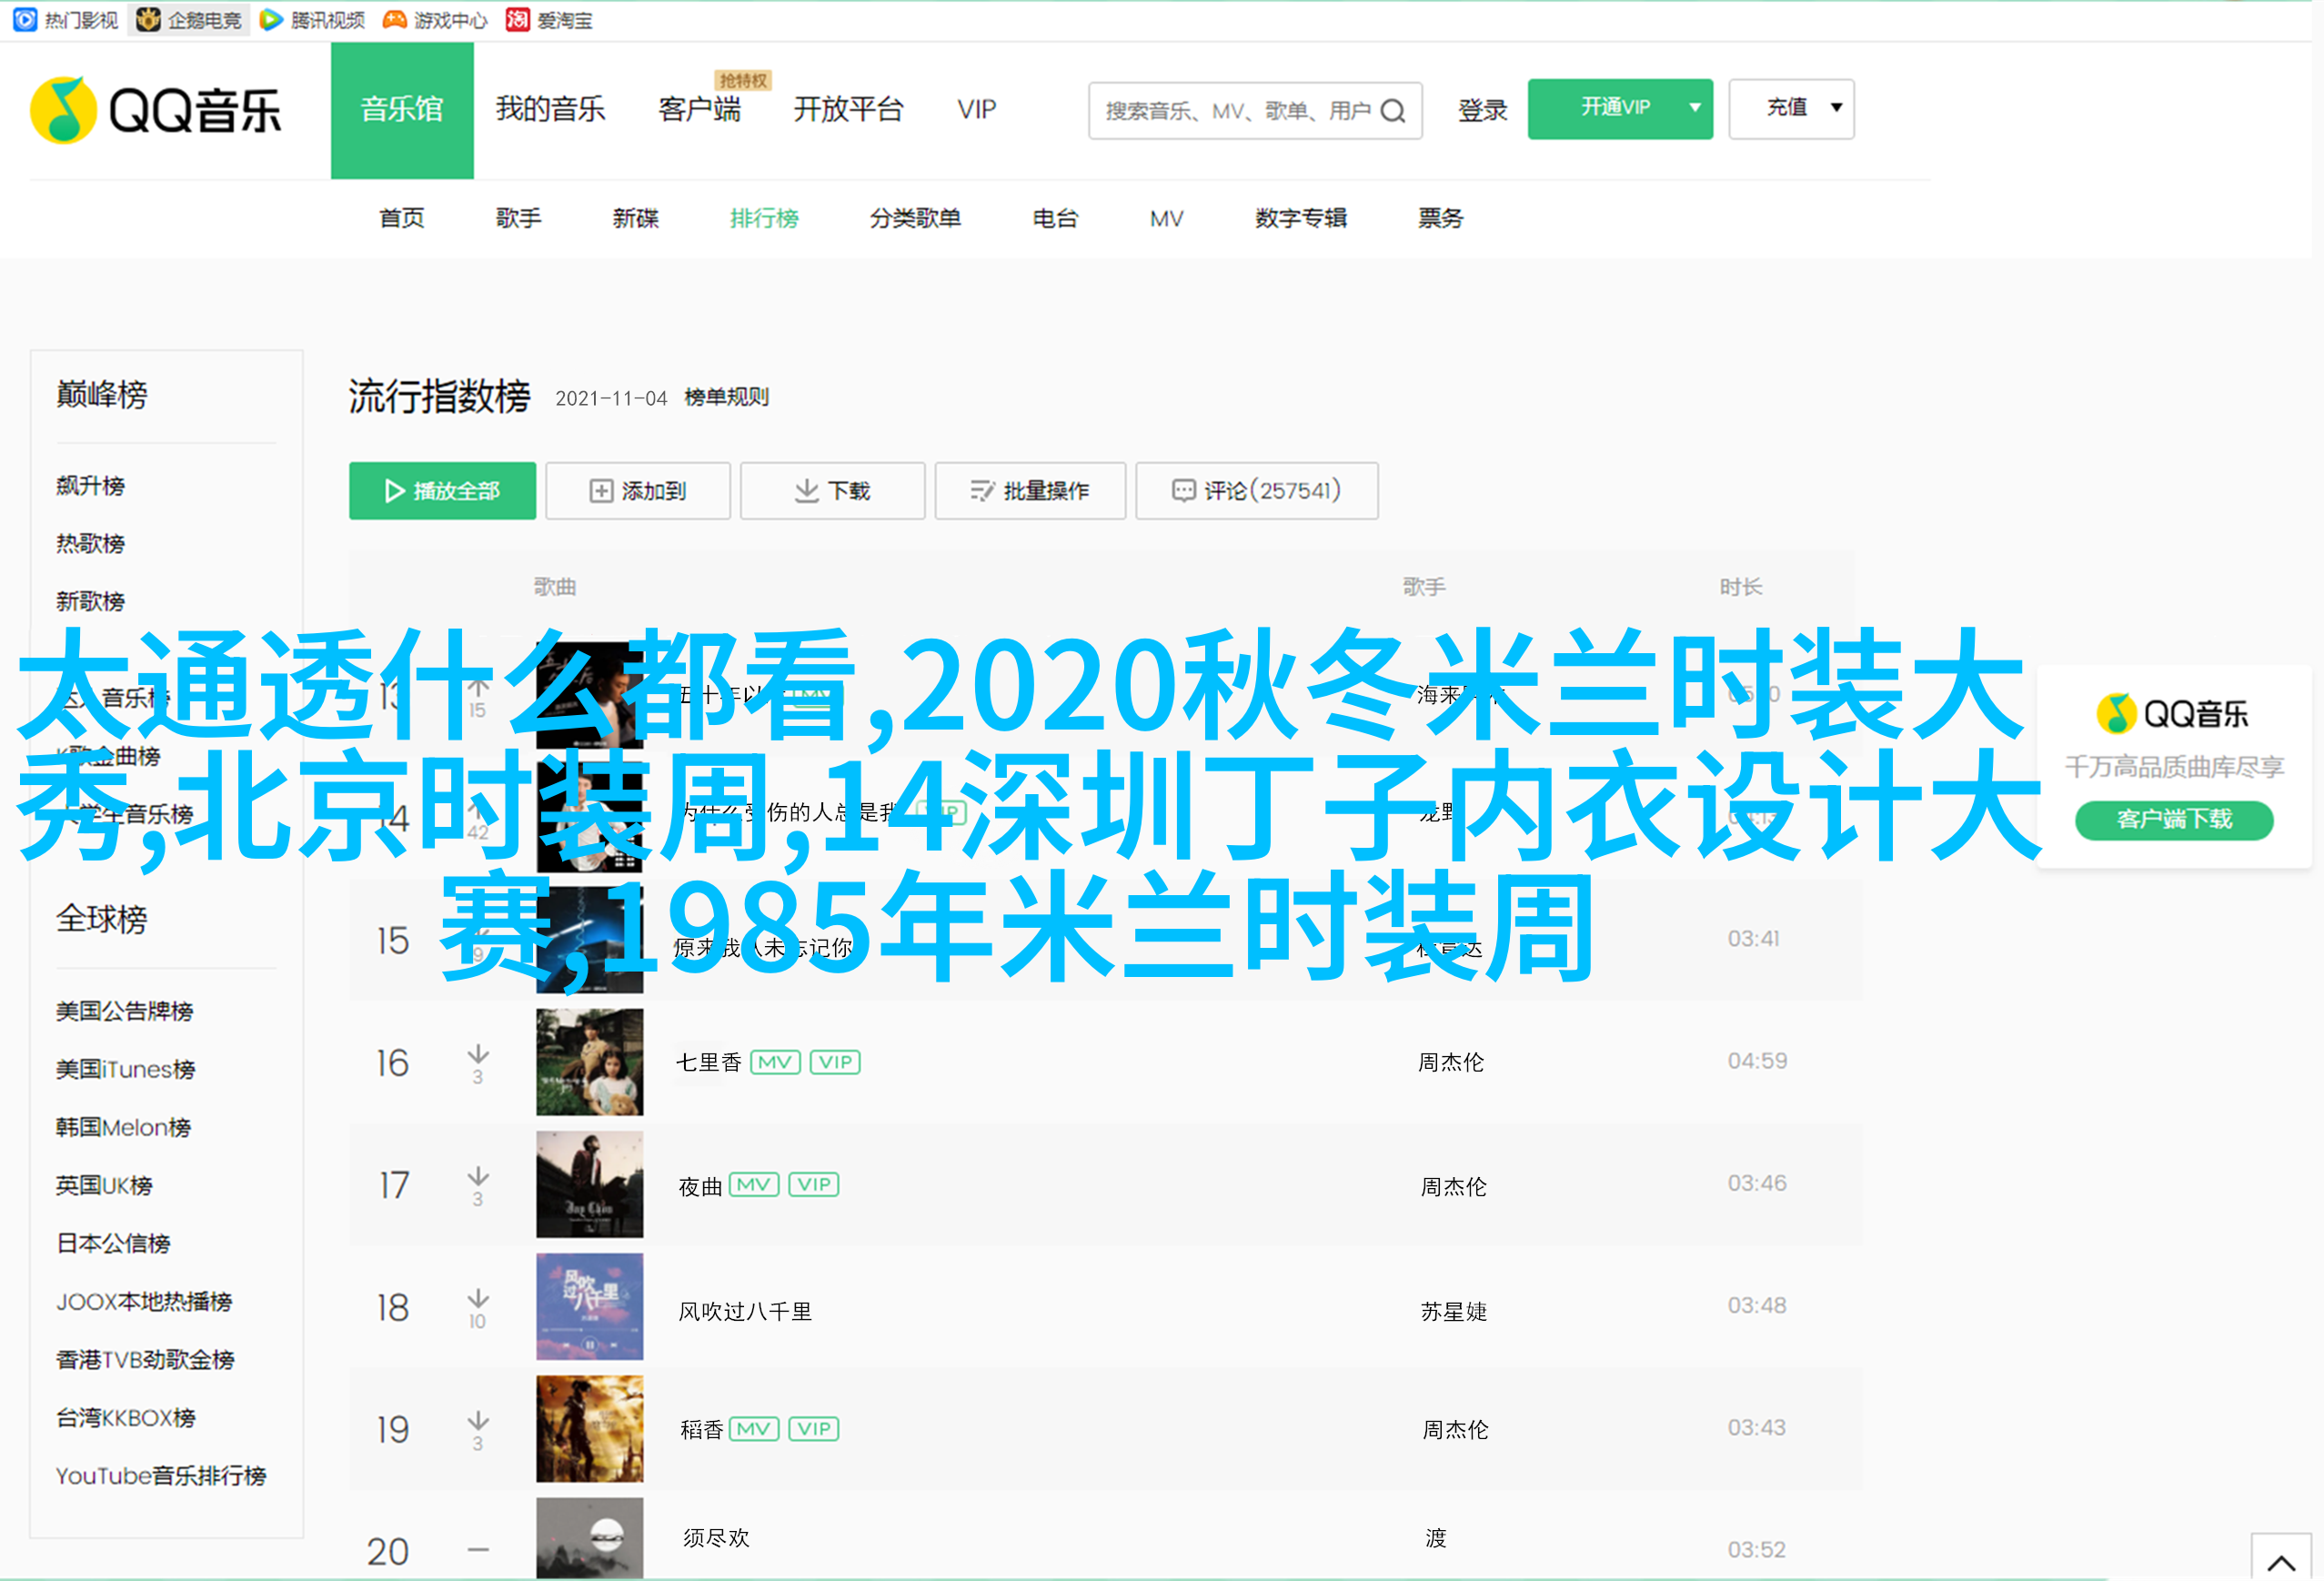Image resolution: width=2324 pixels, height=1581 pixels.
Task: Open 腾讯视频 bookmark
Action: [312, 20]
